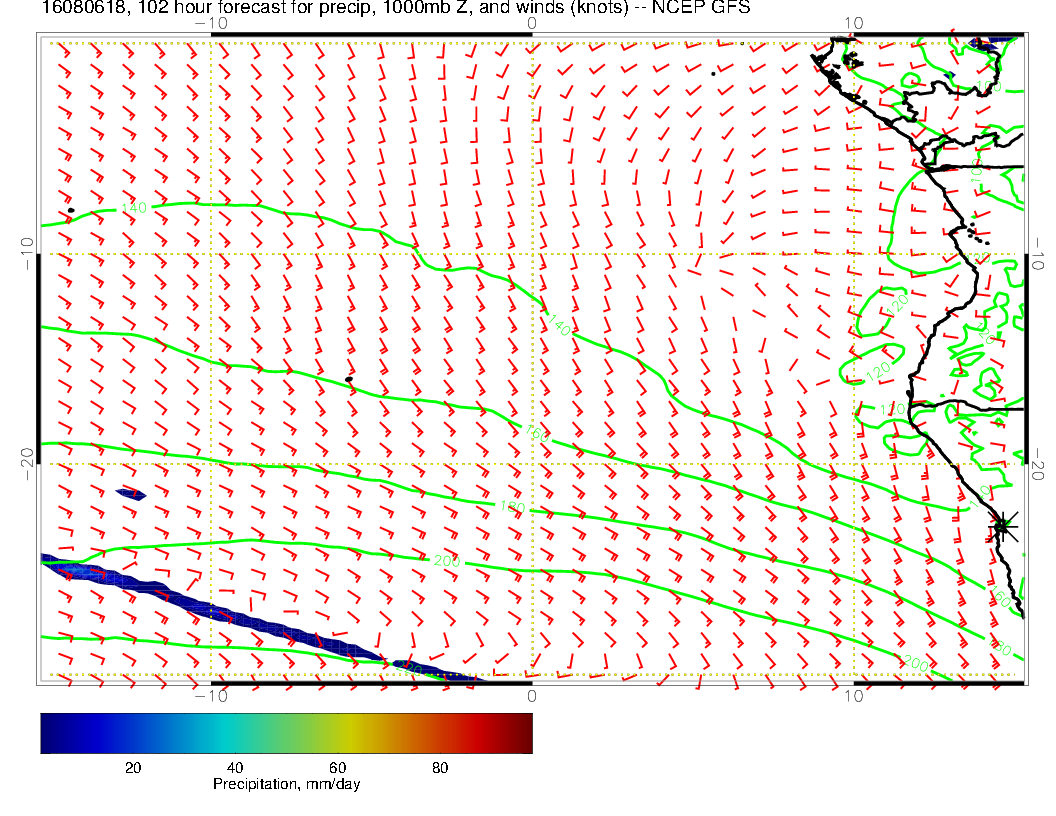Image resolution: width=1056 pixels, height=816 pixels.
Task: Click the "200" contour label west of the prime meridian
Action: (x=447, y=561)
